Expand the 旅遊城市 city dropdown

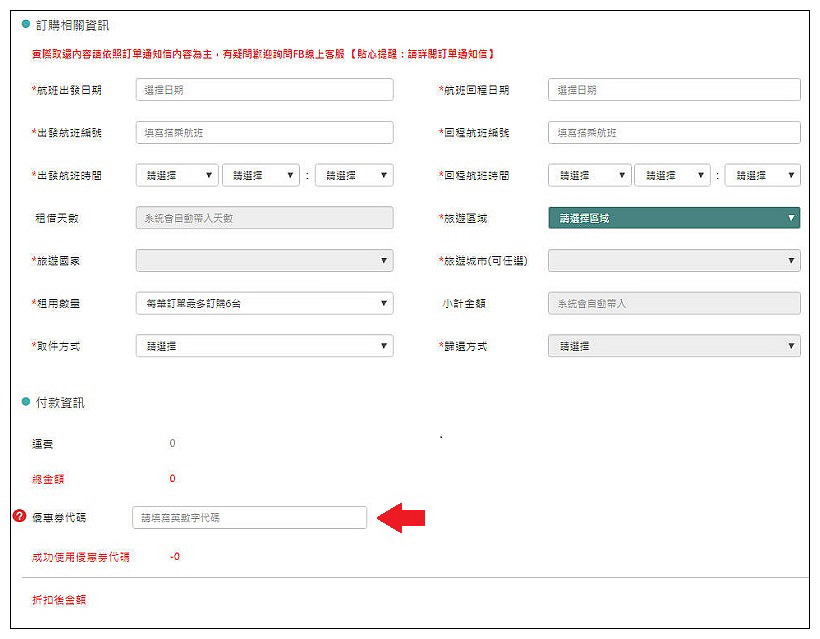point(673,261)
